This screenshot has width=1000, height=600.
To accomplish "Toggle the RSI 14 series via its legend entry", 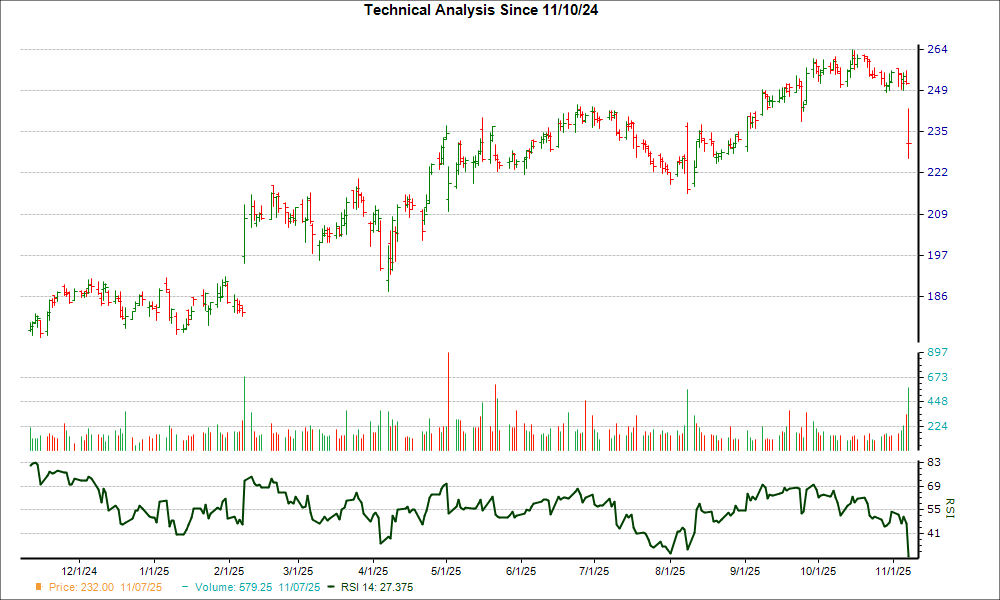I will [x=375, y=587].
